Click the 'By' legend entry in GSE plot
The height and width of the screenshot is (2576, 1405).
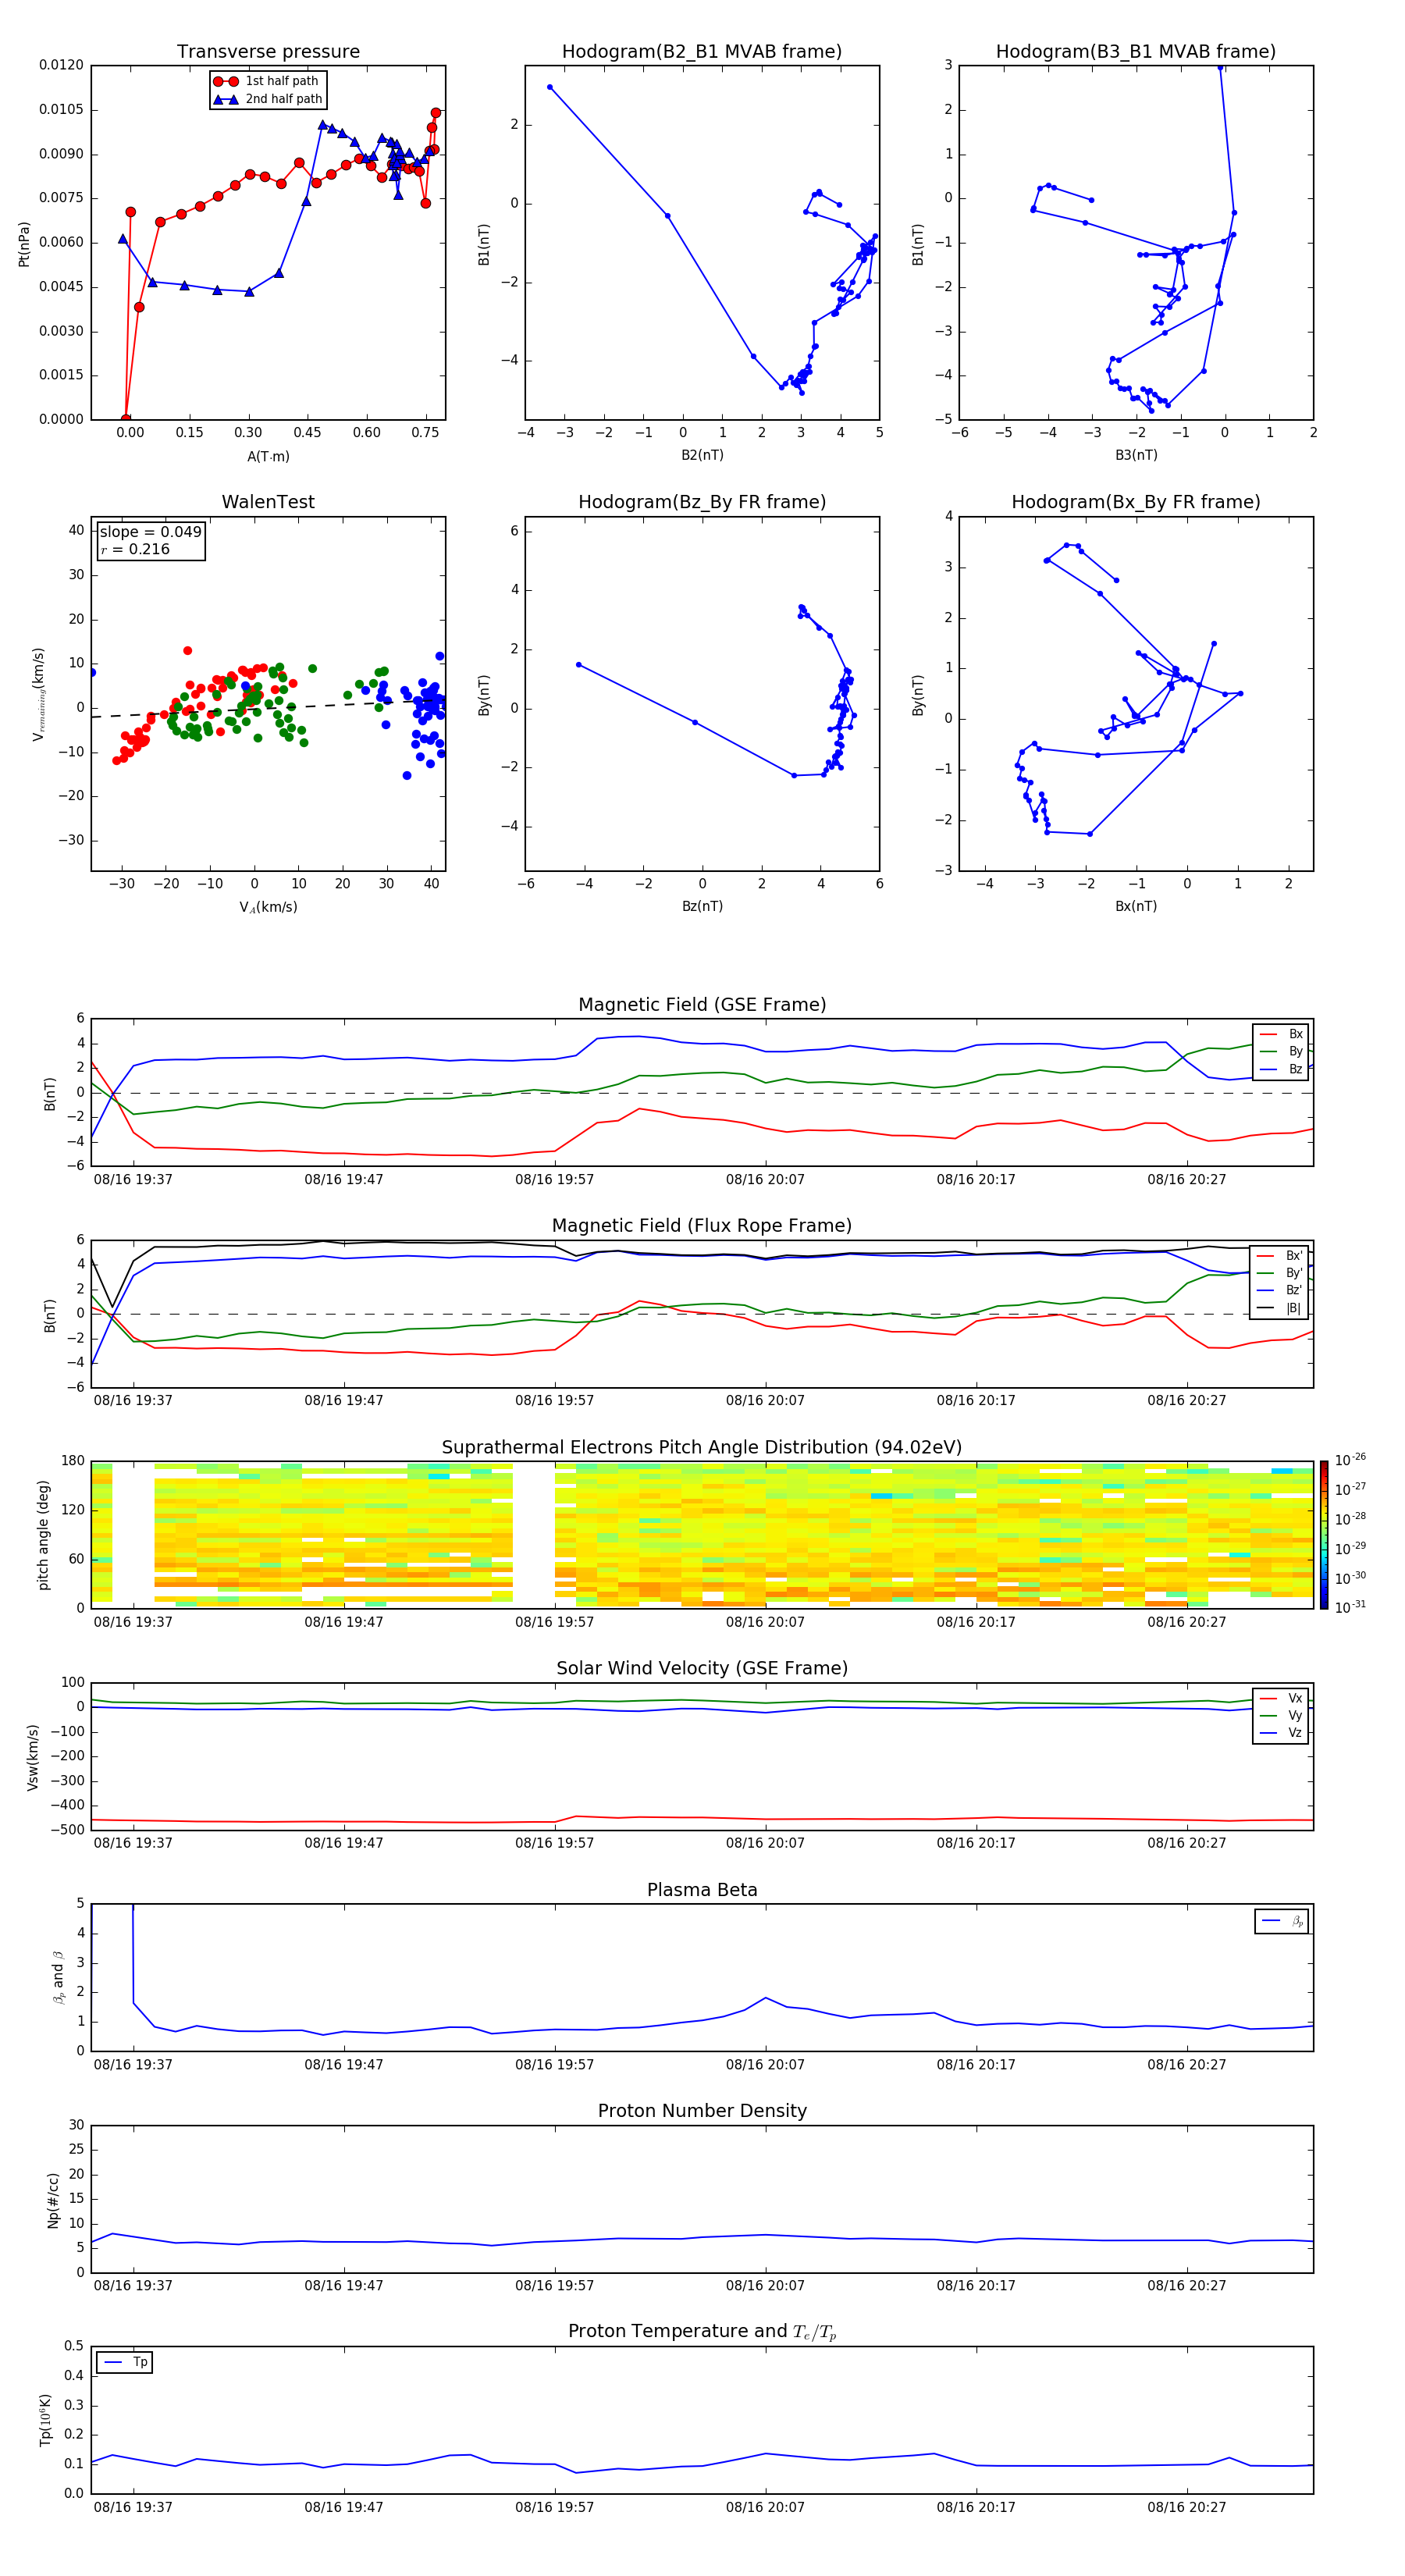point(1281,1051)
